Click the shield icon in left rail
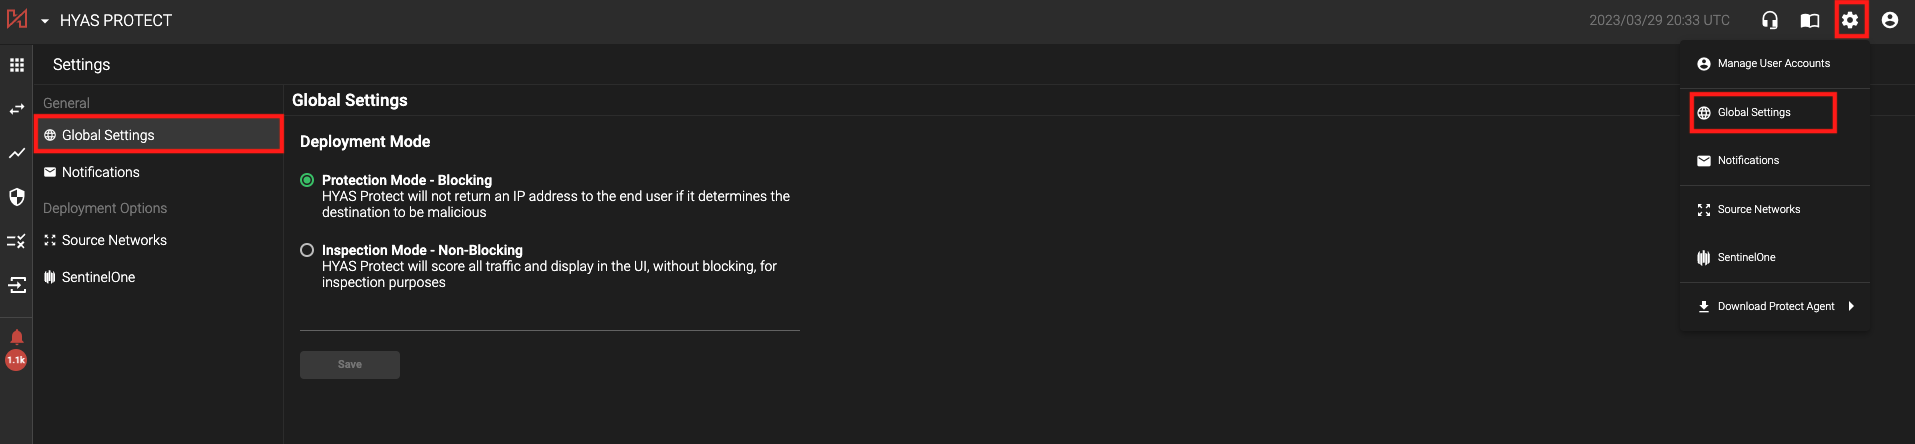Screen dimensions: 1915x444 coord(17,197)
